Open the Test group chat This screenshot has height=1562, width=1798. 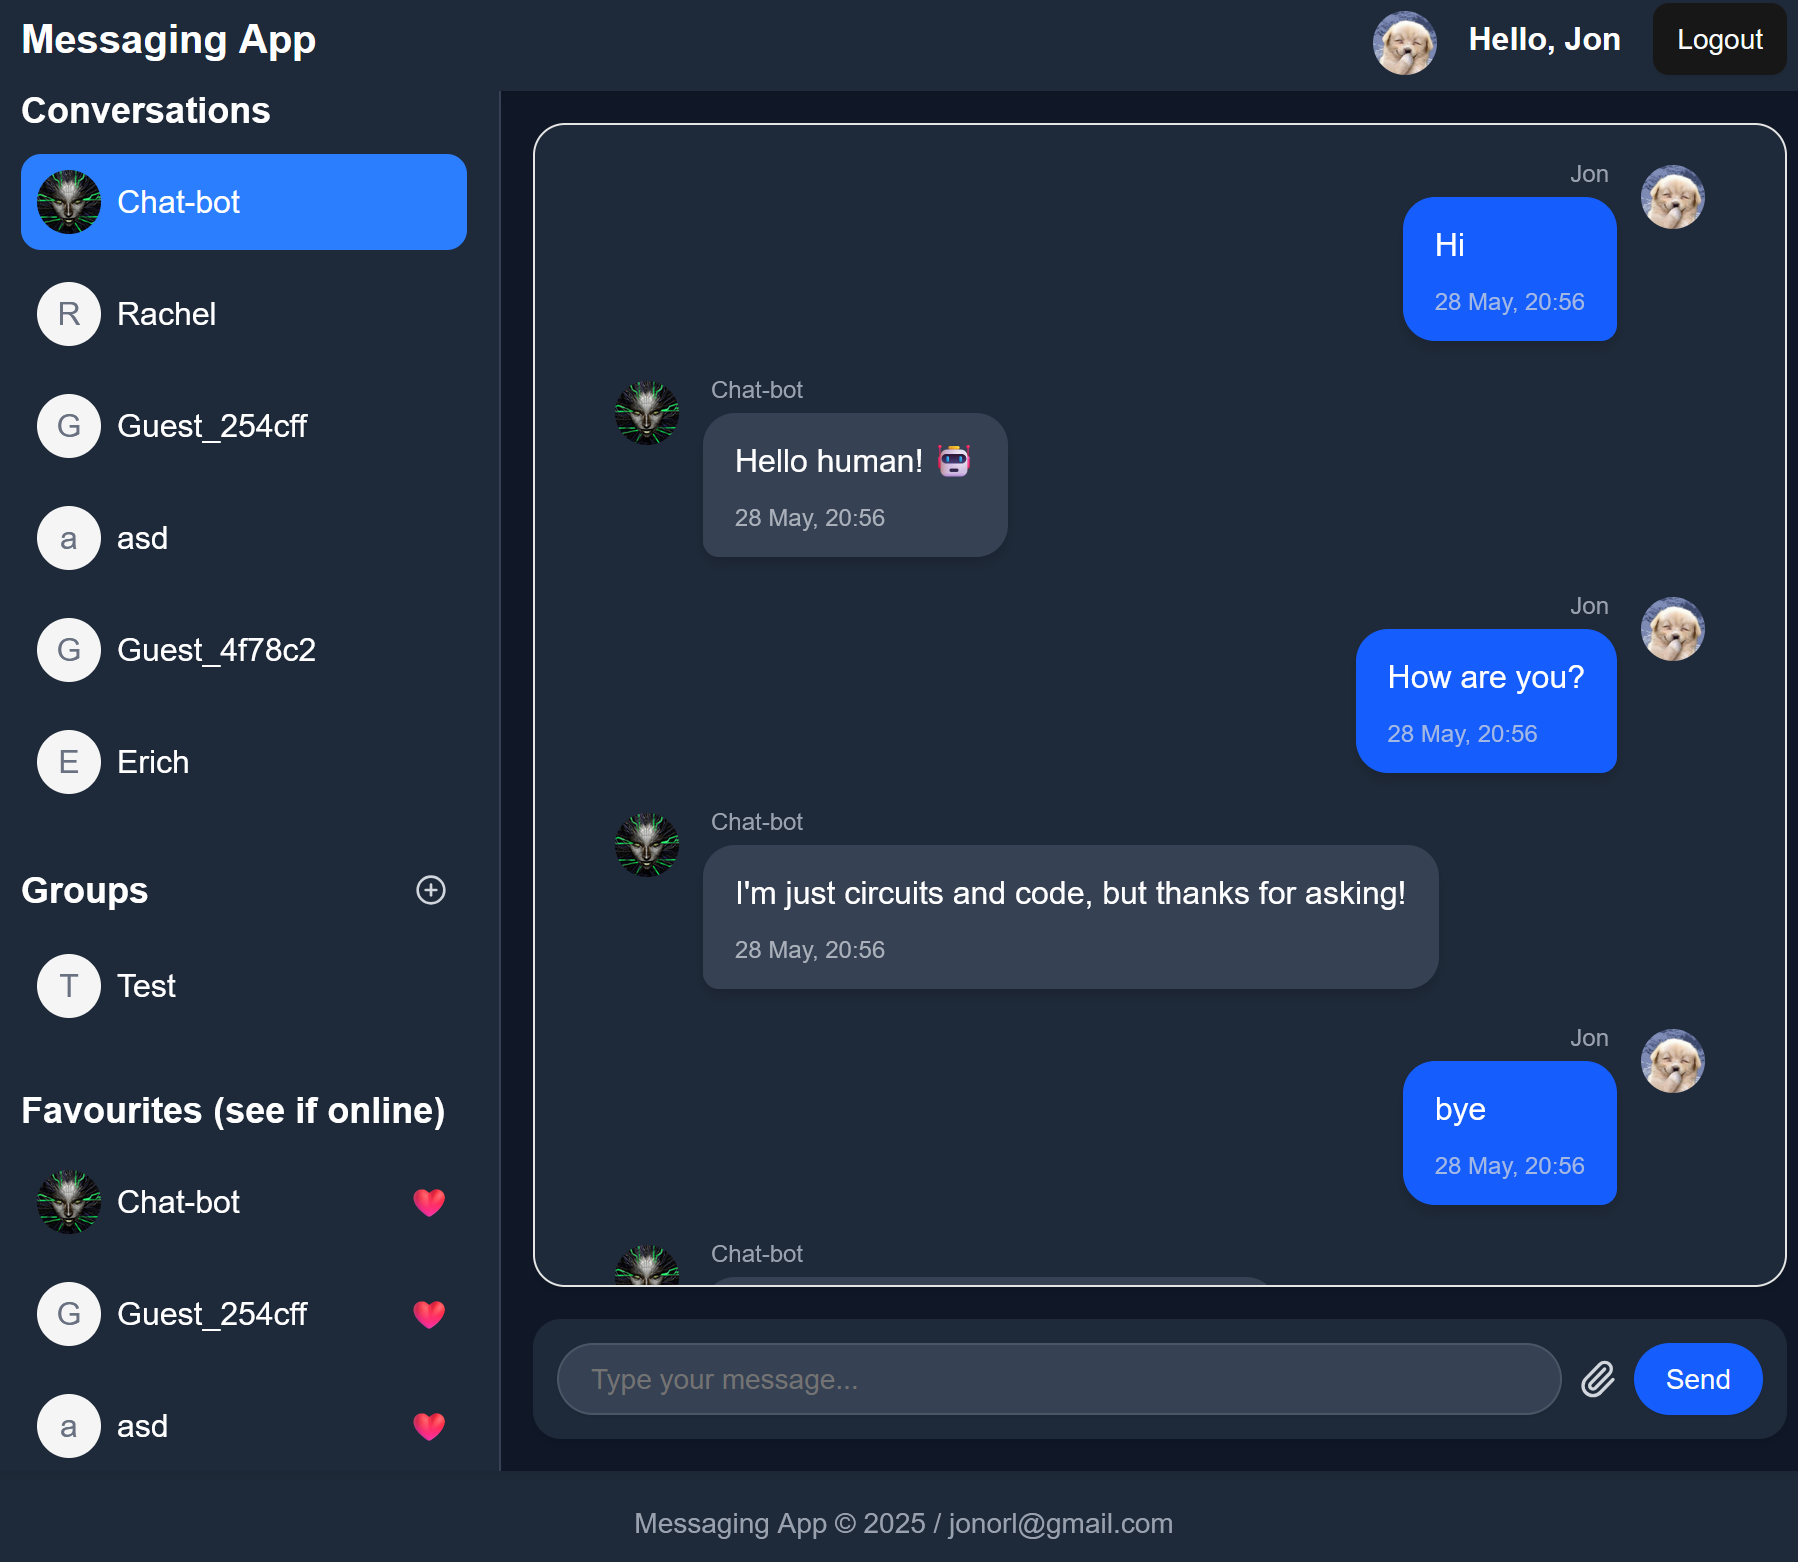(x=244, y=986)
